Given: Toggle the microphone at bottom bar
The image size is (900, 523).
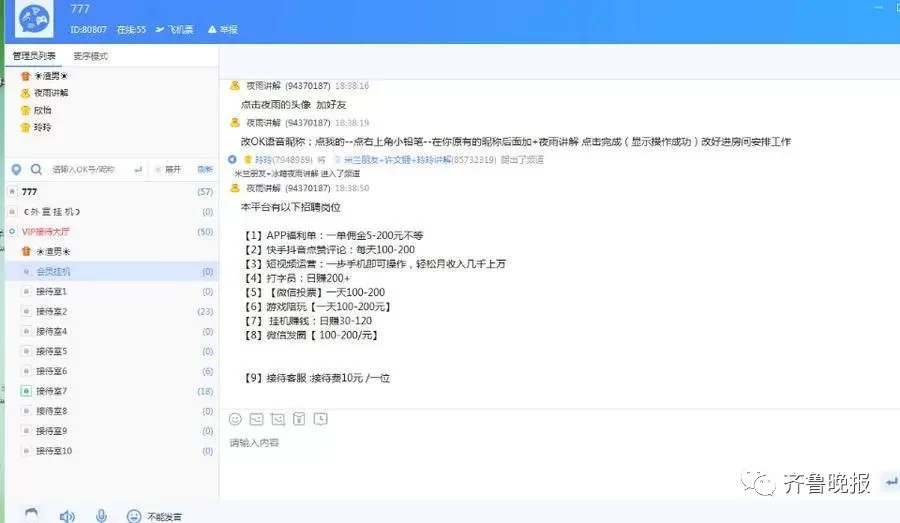Looking at the screenshot, I should (x=101, y=516).
